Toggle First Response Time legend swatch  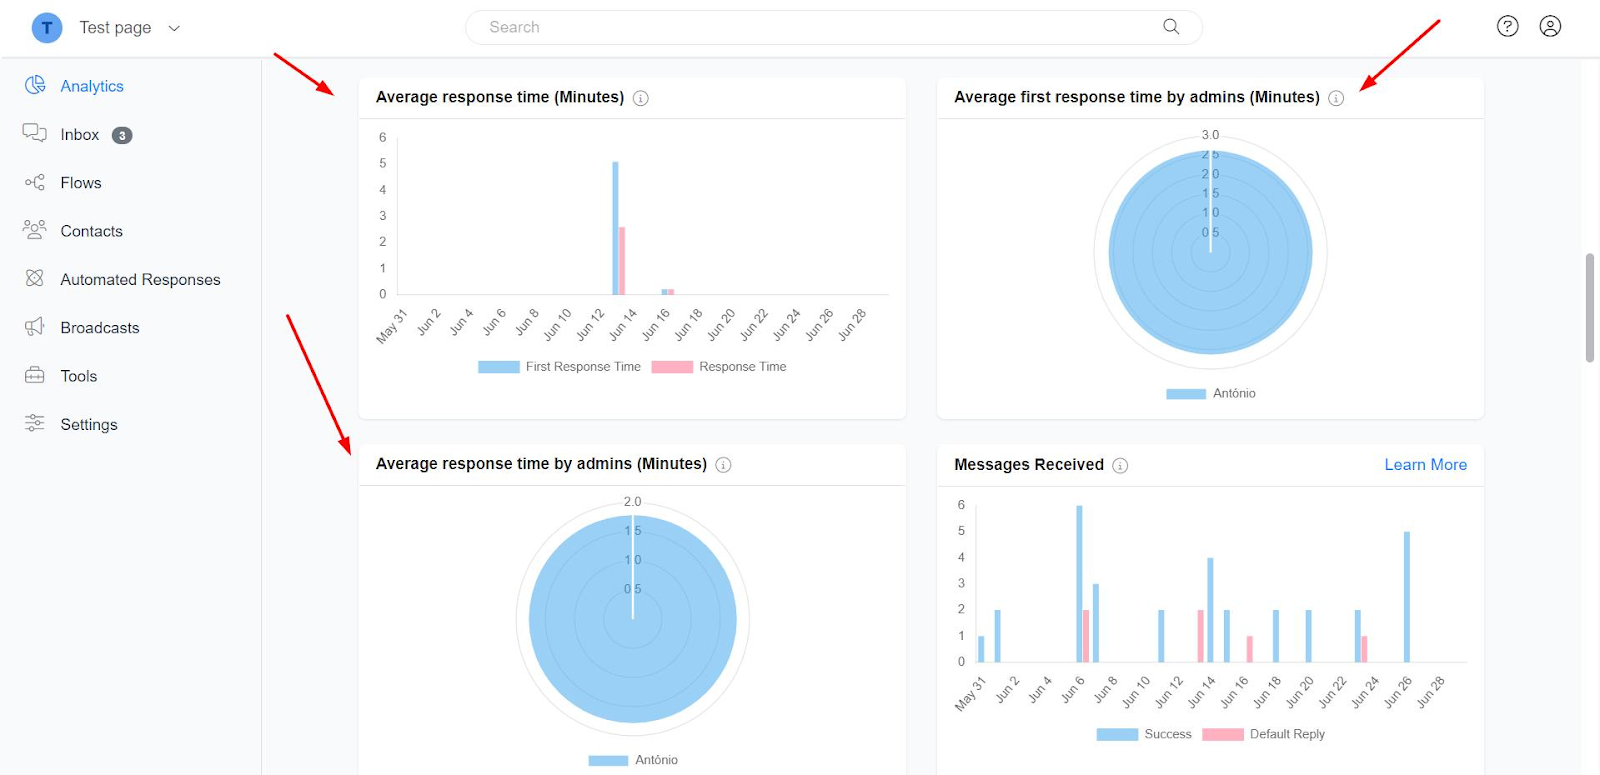499,367
